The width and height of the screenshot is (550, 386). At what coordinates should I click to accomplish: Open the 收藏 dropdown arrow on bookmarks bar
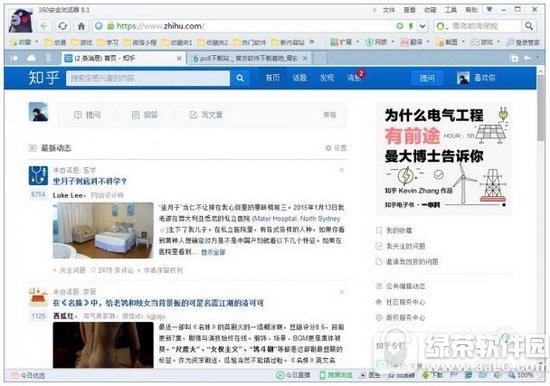coord(36,42)
